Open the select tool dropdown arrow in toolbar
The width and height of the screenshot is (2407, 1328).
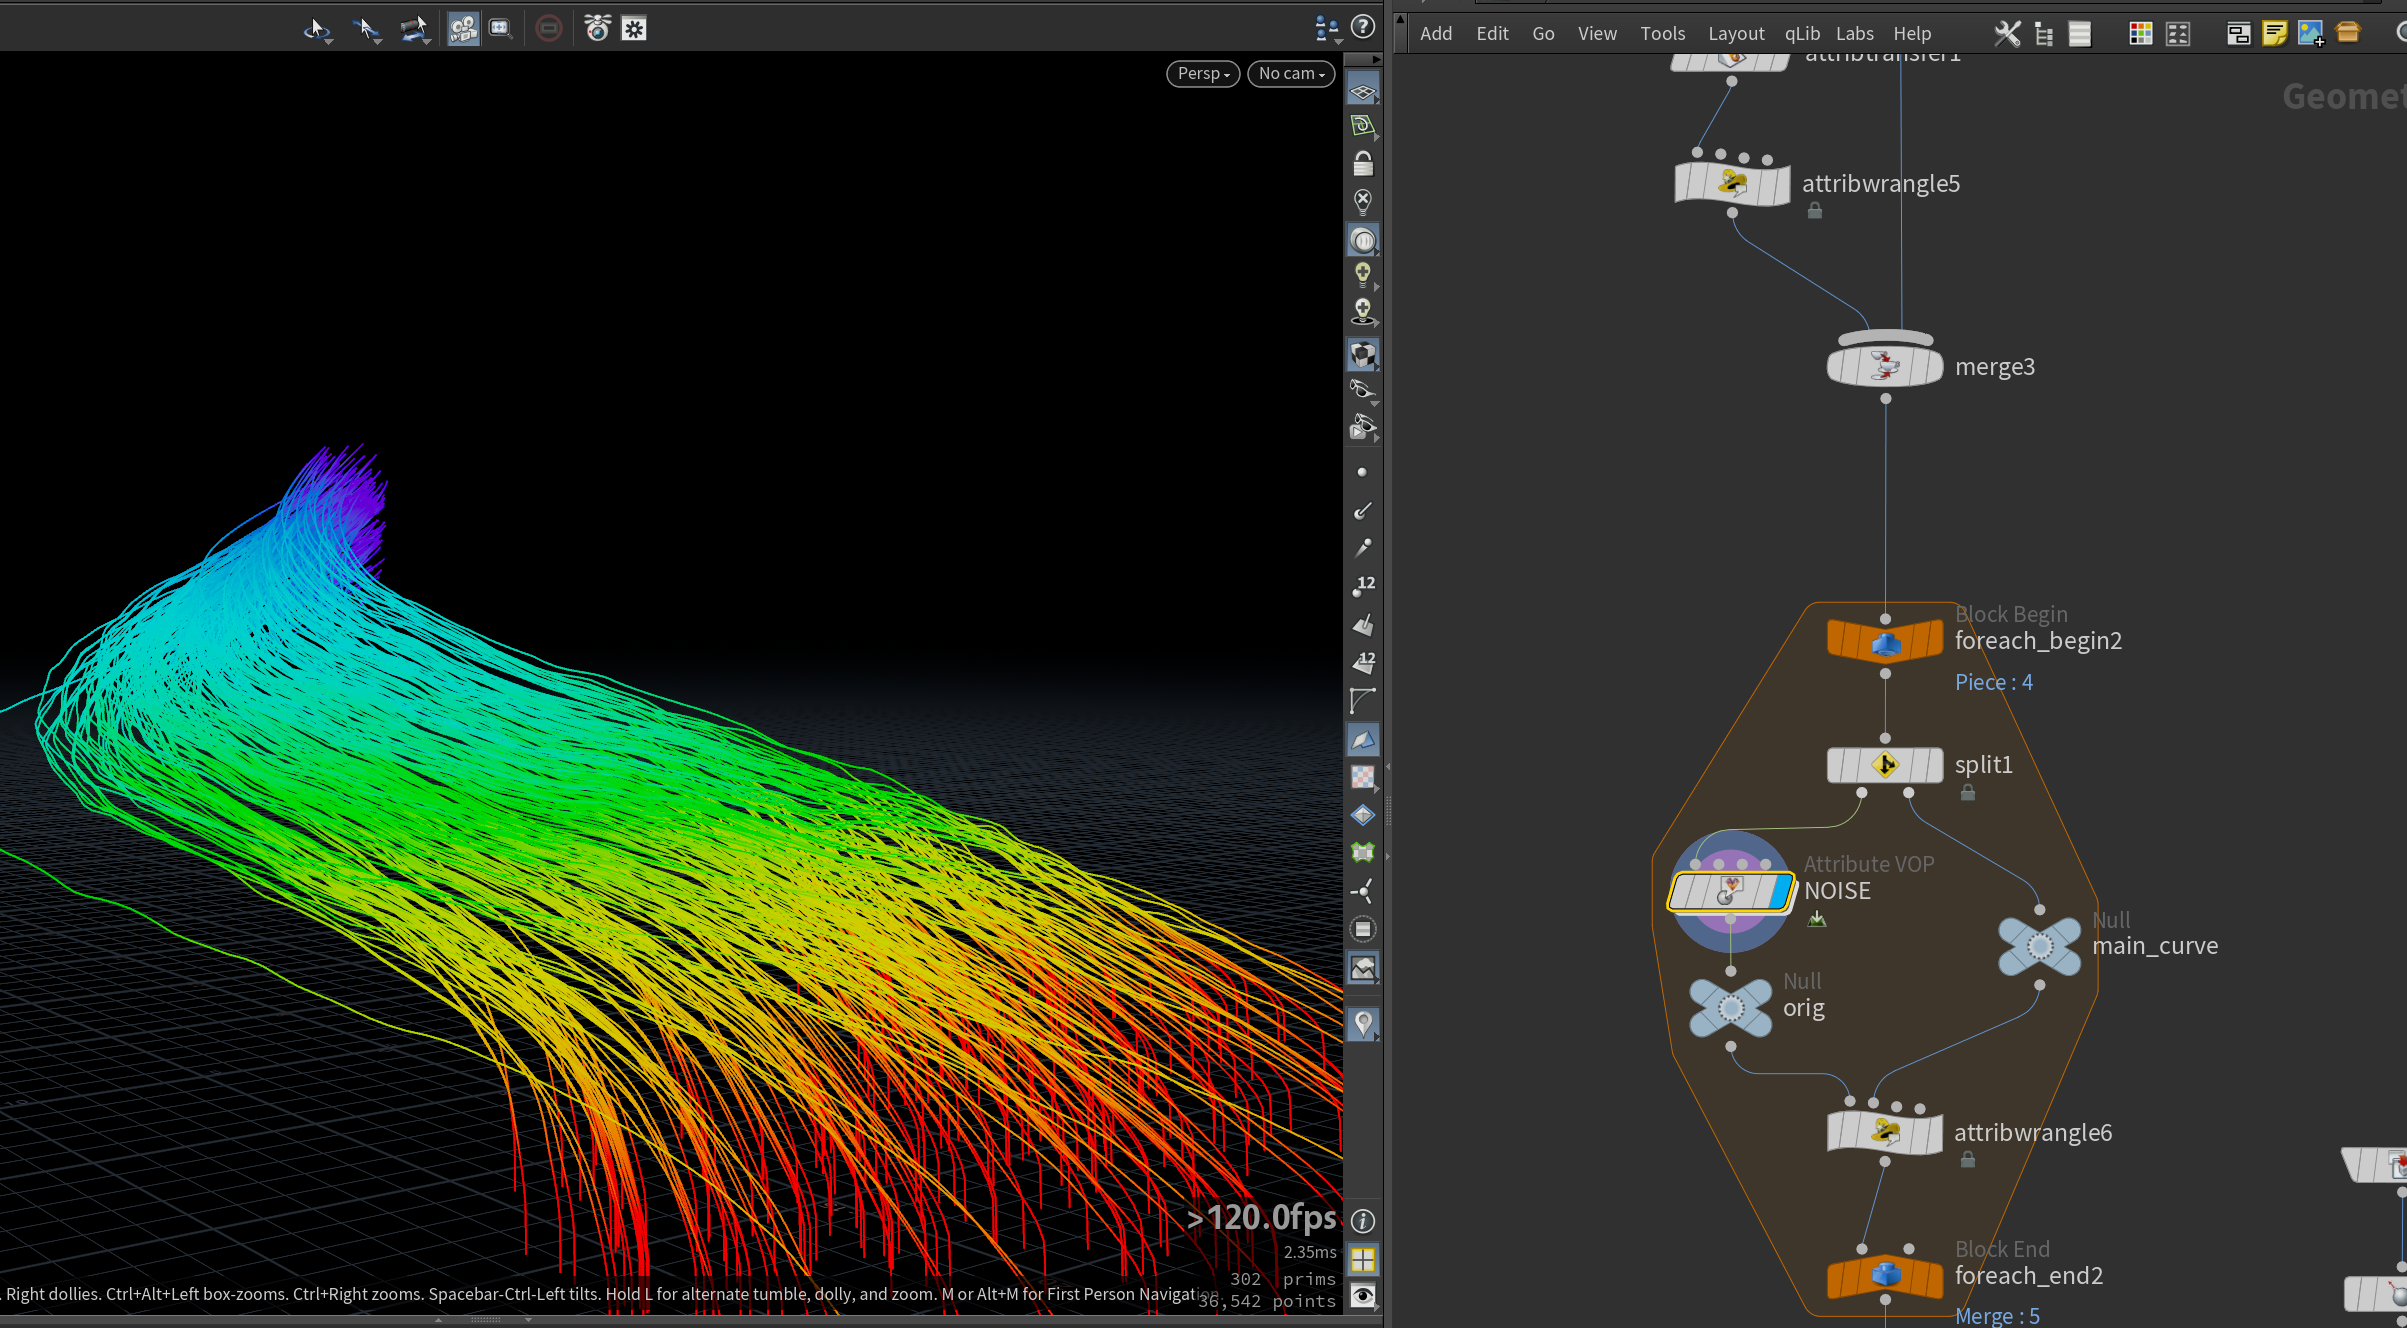point(329,41)
